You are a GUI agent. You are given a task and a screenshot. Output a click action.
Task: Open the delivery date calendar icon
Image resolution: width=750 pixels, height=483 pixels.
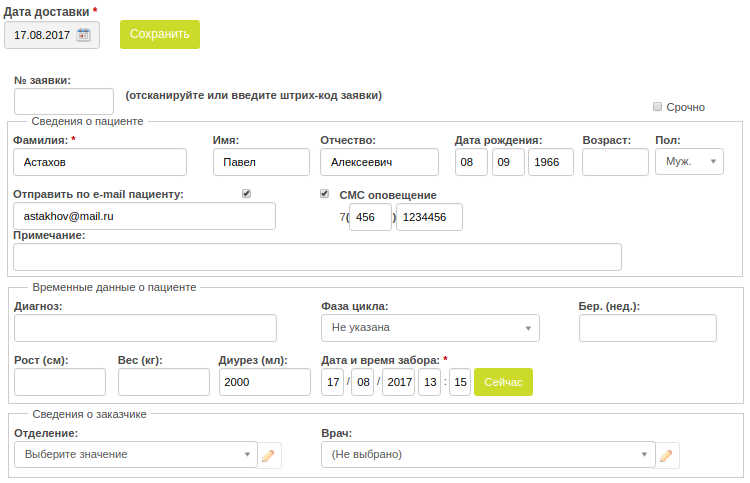coord(84,35)
